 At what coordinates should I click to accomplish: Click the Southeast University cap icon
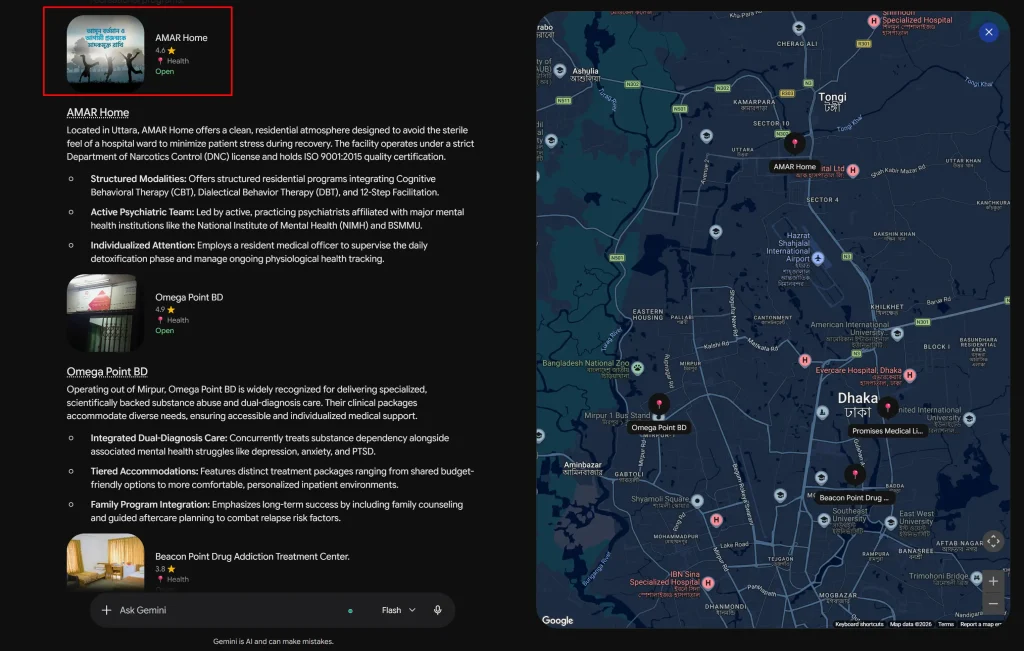[824, 520]
